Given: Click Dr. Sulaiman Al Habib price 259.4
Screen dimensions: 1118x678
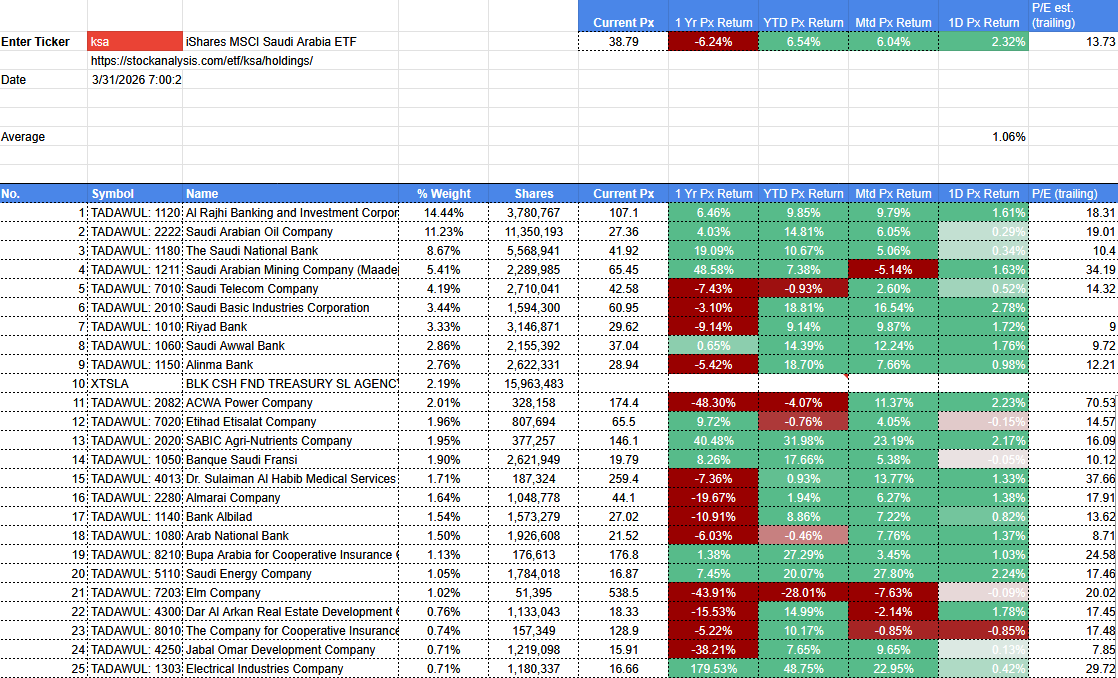Looking at the screenshot, I should [623, 479].
